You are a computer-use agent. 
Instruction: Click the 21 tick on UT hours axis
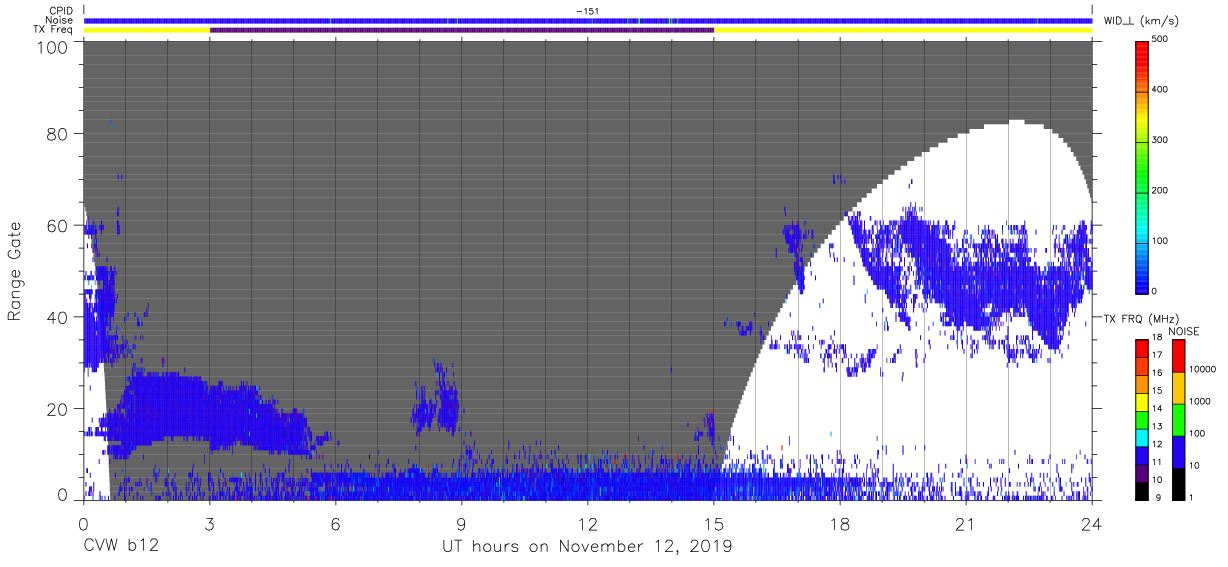[965, 523]
